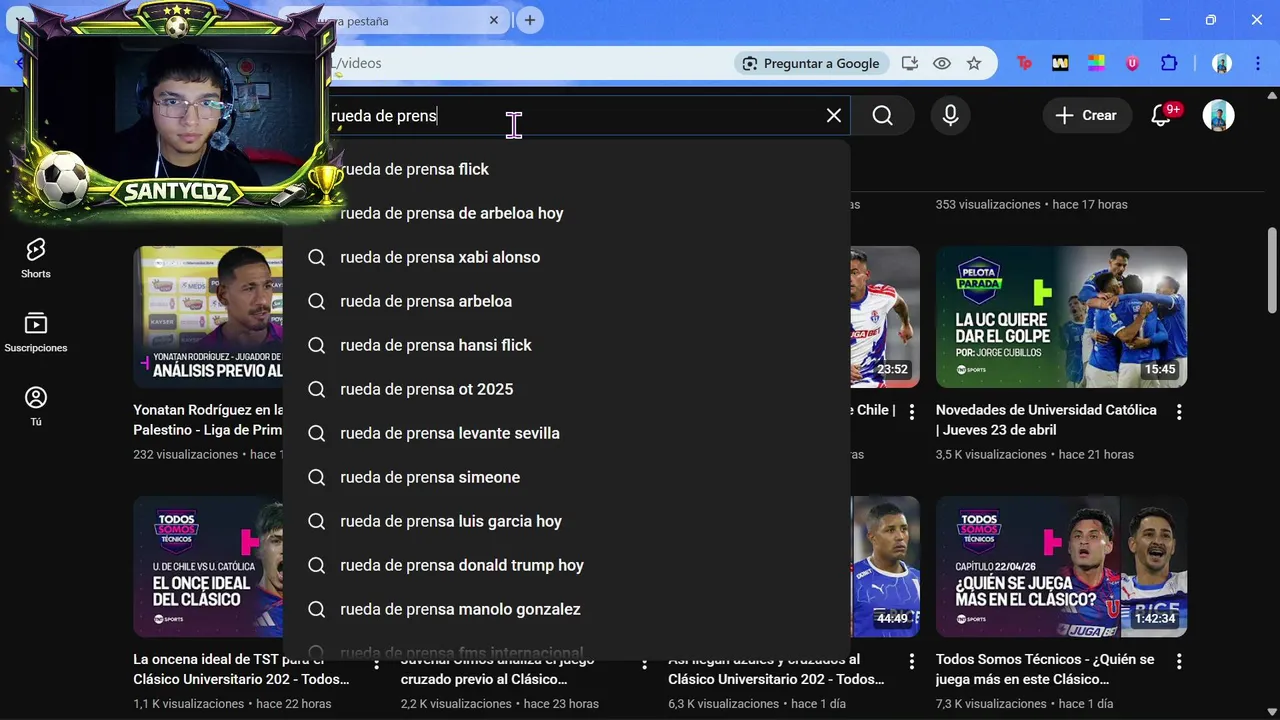Open the black W extension icon
The width and height of the screenshot is (1280, 720).
[1060, 63]
